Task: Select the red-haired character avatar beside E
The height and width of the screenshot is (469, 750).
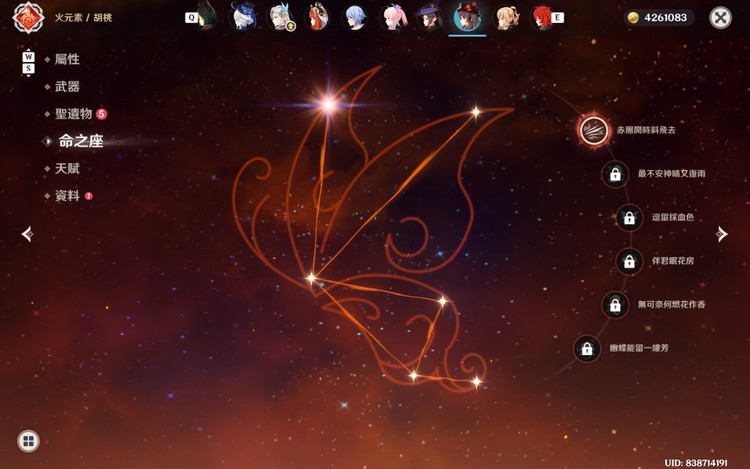Action: tap(542, 17)
